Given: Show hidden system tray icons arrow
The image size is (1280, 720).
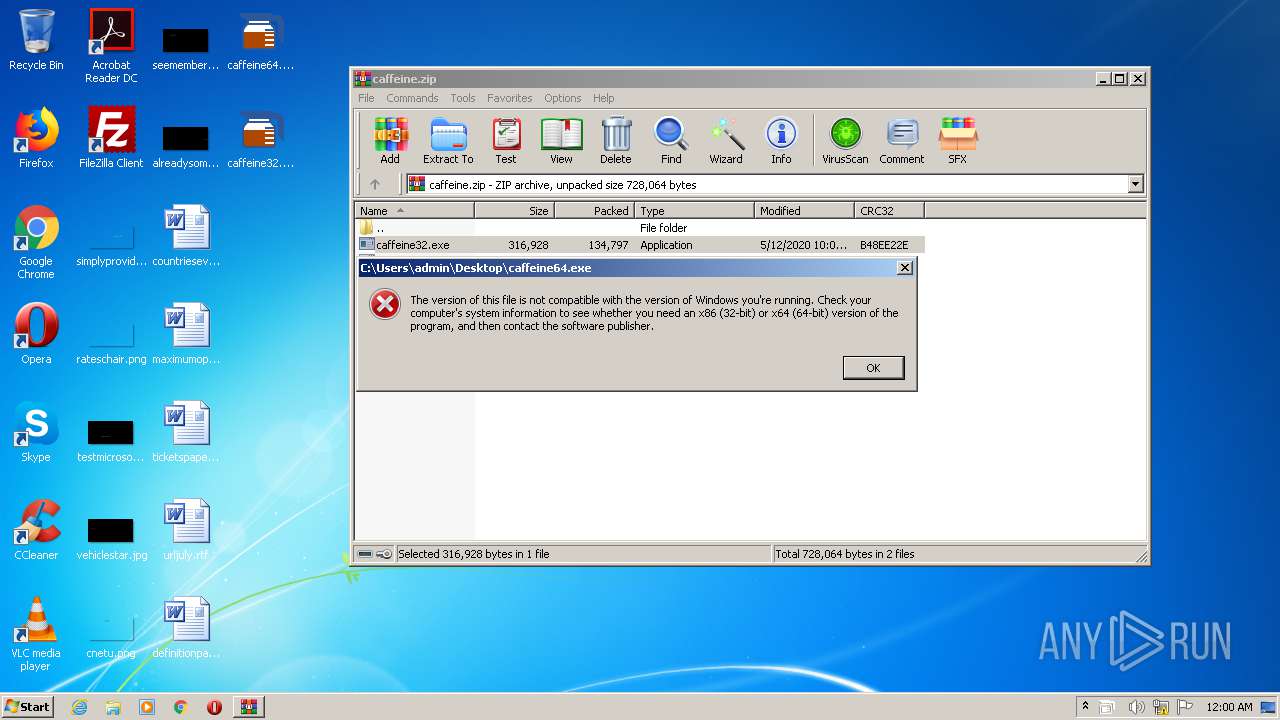Looking at the screenshot, I should [x=1085, y=706].
